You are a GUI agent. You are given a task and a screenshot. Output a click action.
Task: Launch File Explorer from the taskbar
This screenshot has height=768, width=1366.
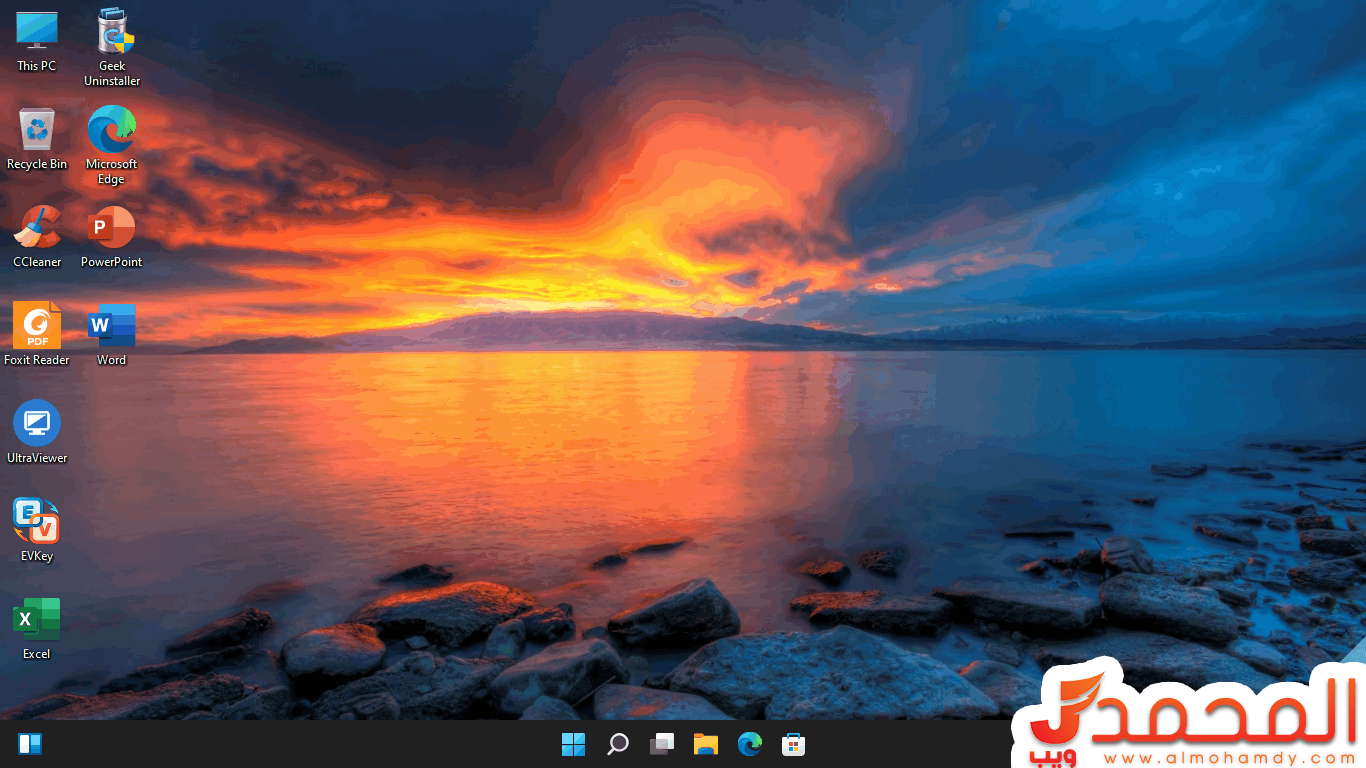pyautogui.click(x=706, y=744)
